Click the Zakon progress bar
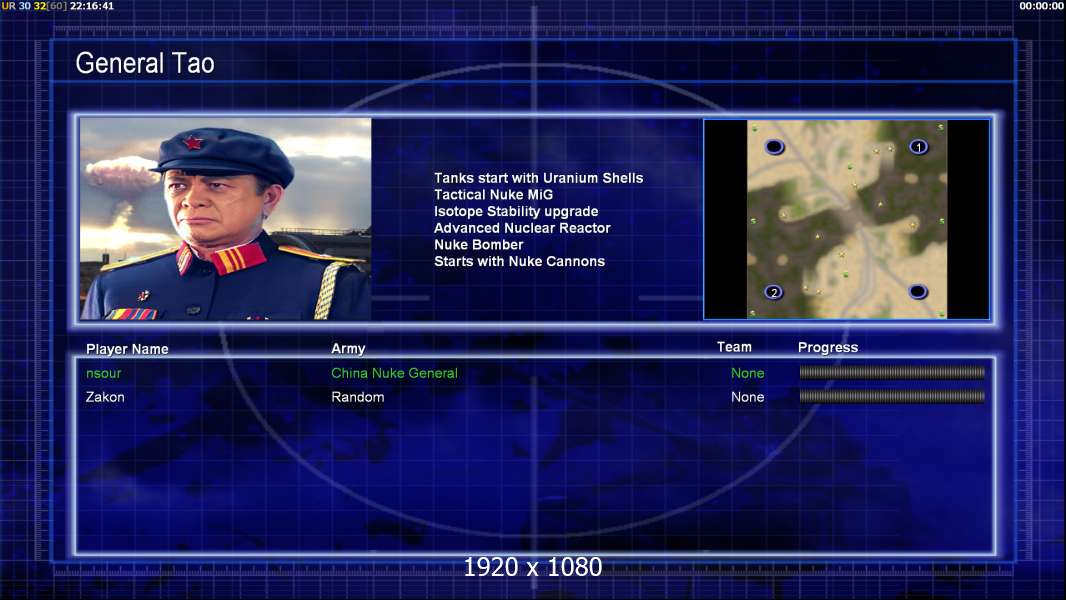The image size is (1066, 600). pyautogui.click(x=892, y=396)
